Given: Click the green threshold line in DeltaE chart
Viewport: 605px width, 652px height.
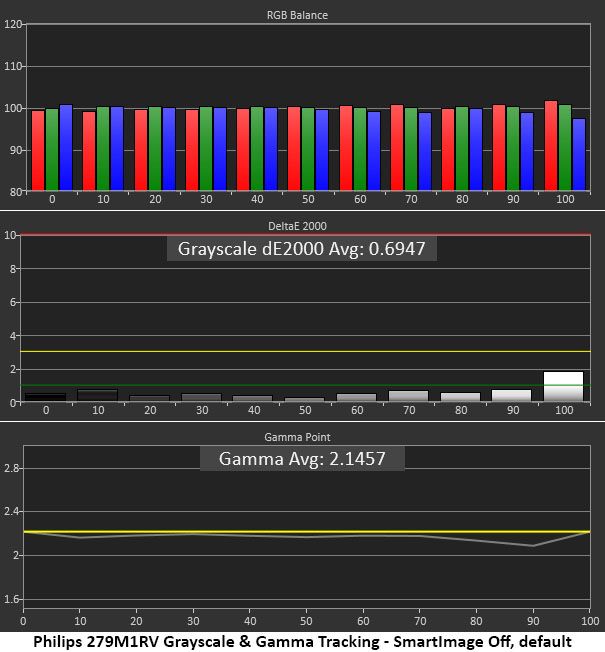Looking at the screenshot, I should pos(305,385).
